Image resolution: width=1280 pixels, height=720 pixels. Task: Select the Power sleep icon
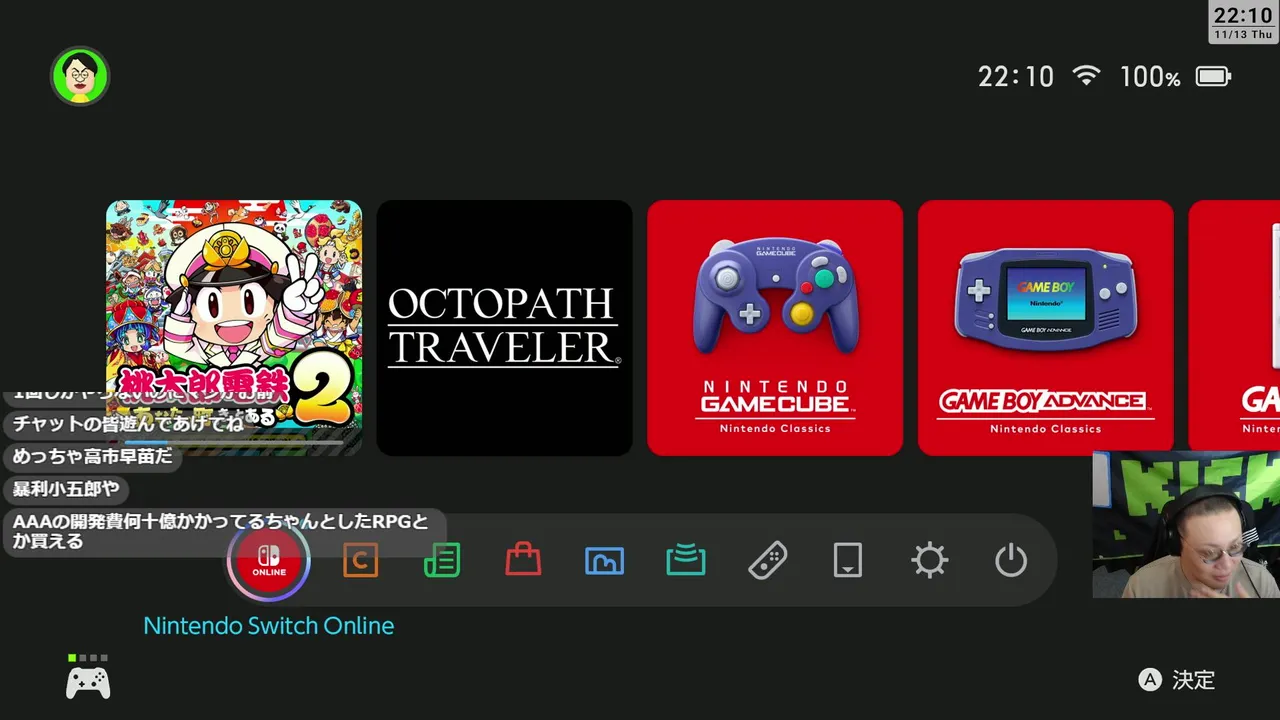pyautogui.click(x=1011, y=561)
